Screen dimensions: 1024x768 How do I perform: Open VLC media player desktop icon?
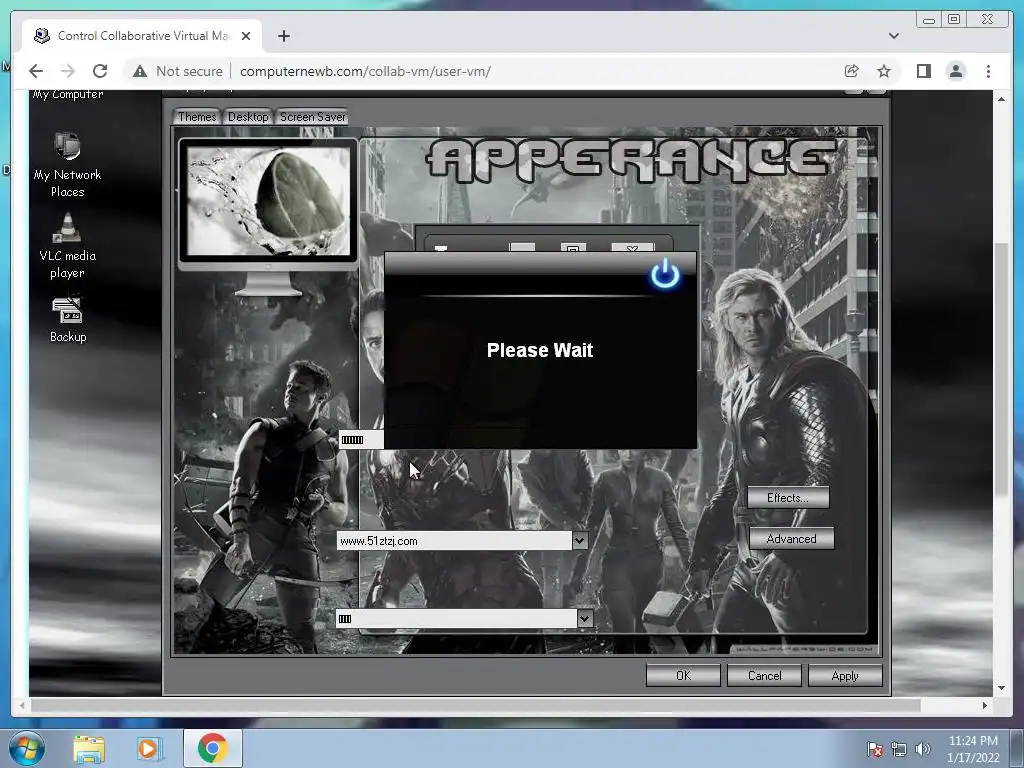[x=67, y=246]
